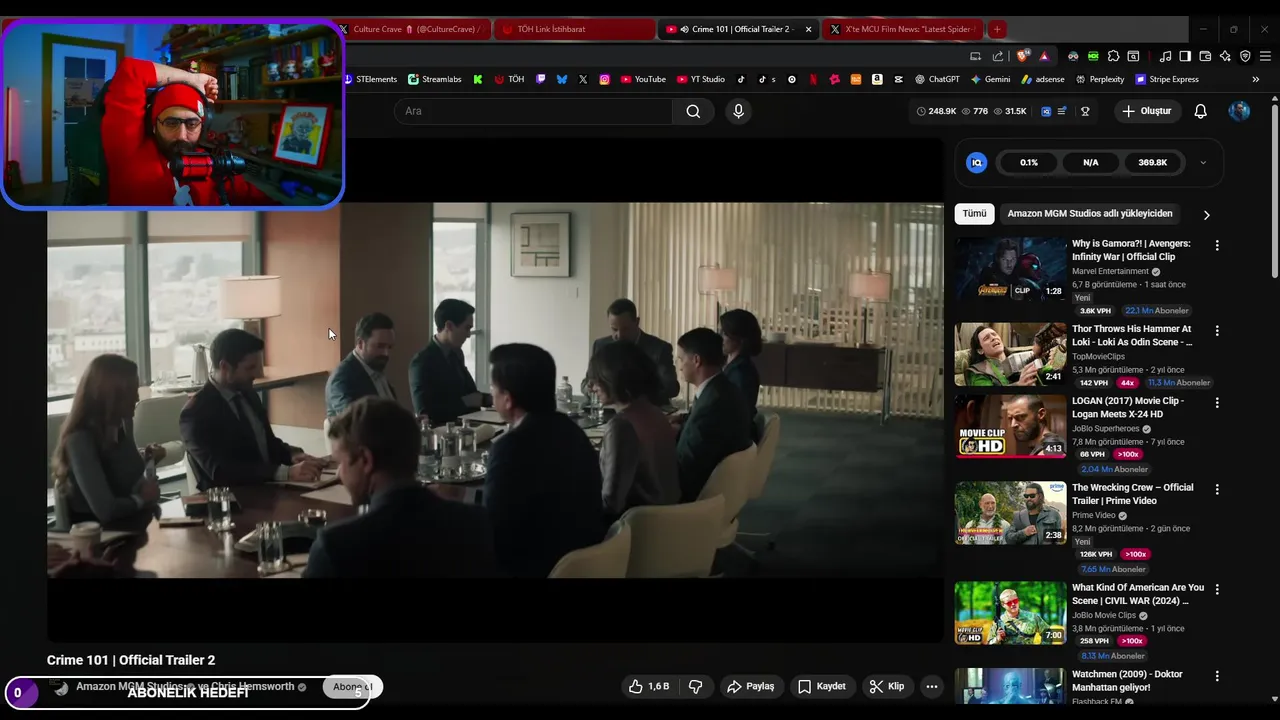
Task: Like the Crime 101 trailer
Action: pos(649,686)
